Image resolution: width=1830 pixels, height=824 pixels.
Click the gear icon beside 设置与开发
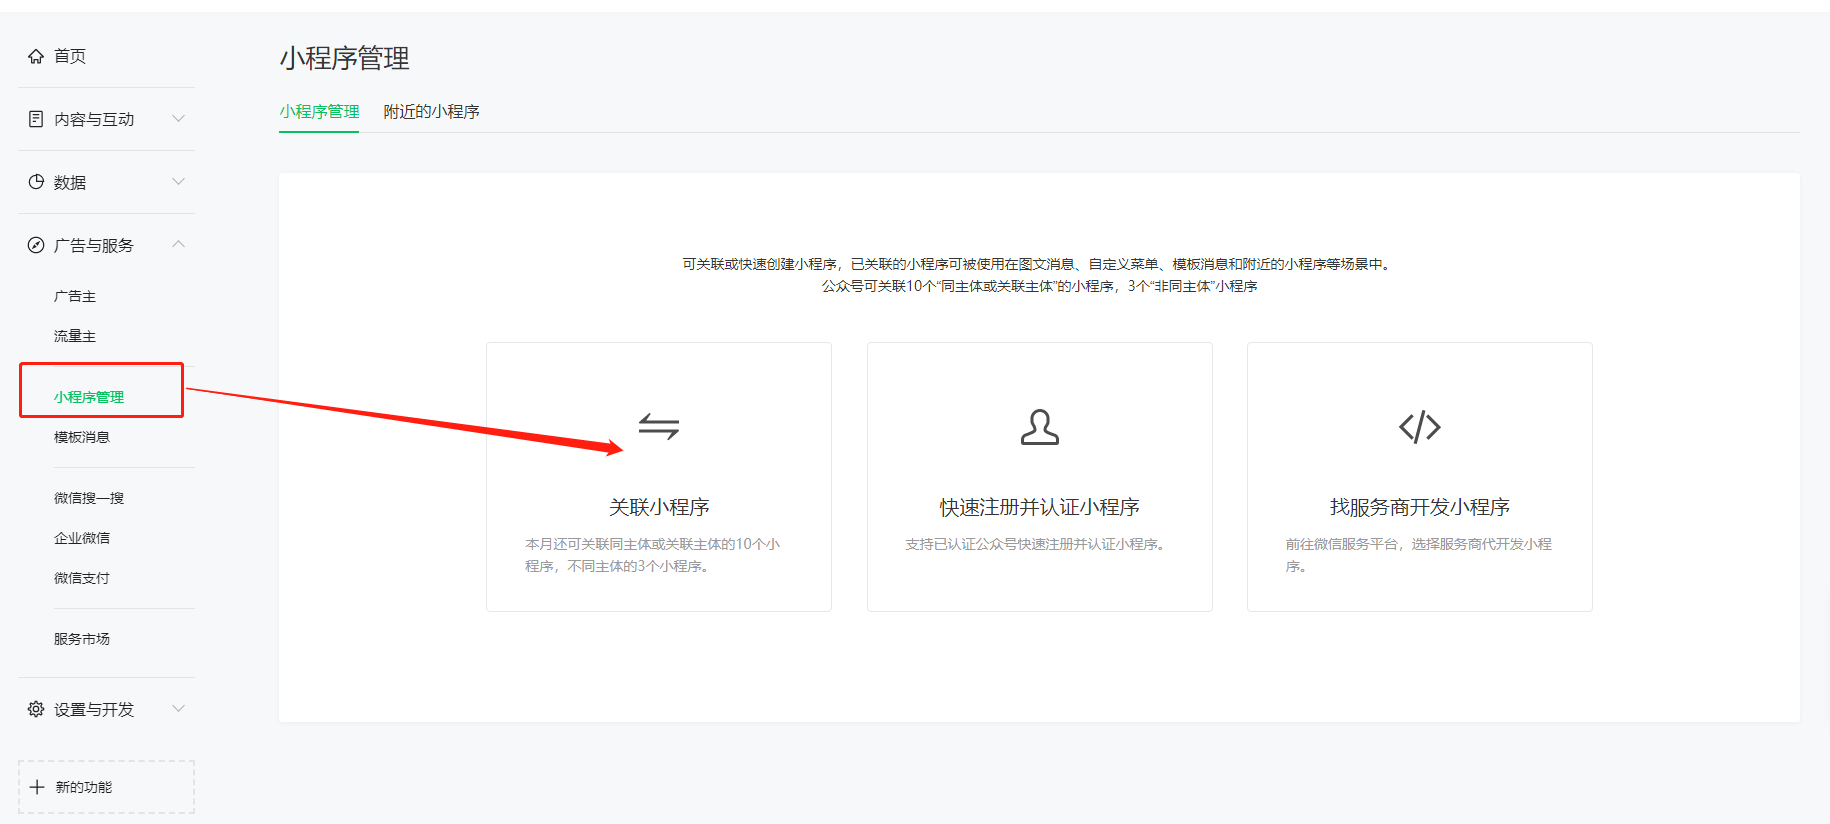tap(36, 709)
